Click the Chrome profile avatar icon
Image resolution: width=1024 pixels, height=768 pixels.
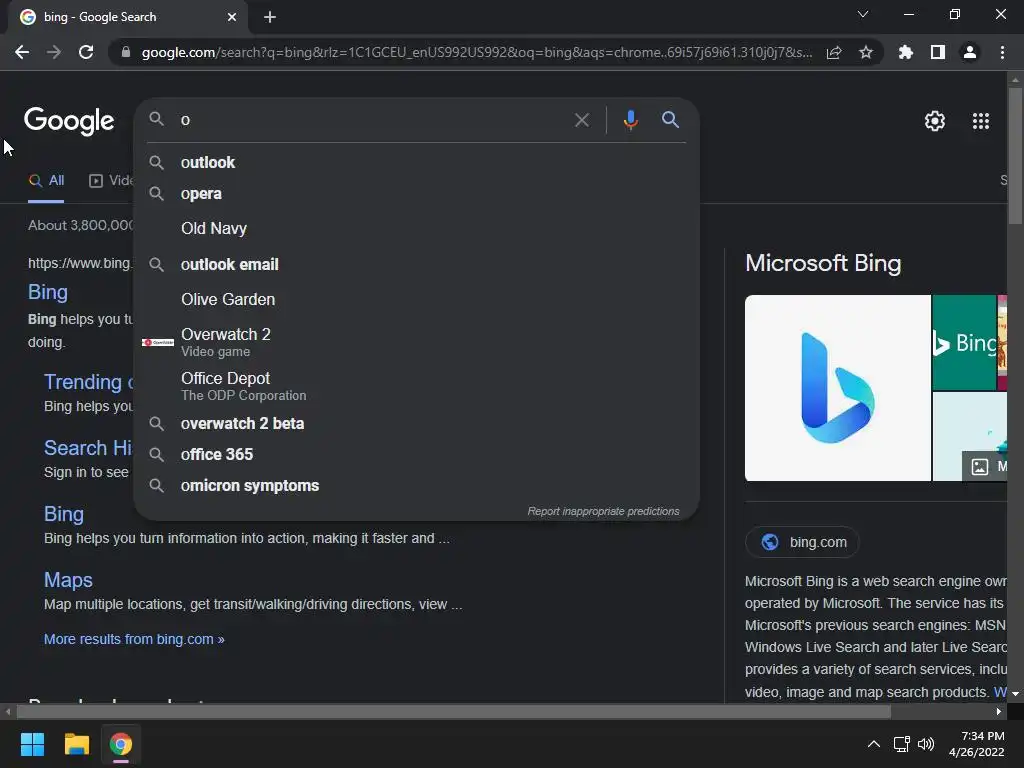click(x=970, y=52)
